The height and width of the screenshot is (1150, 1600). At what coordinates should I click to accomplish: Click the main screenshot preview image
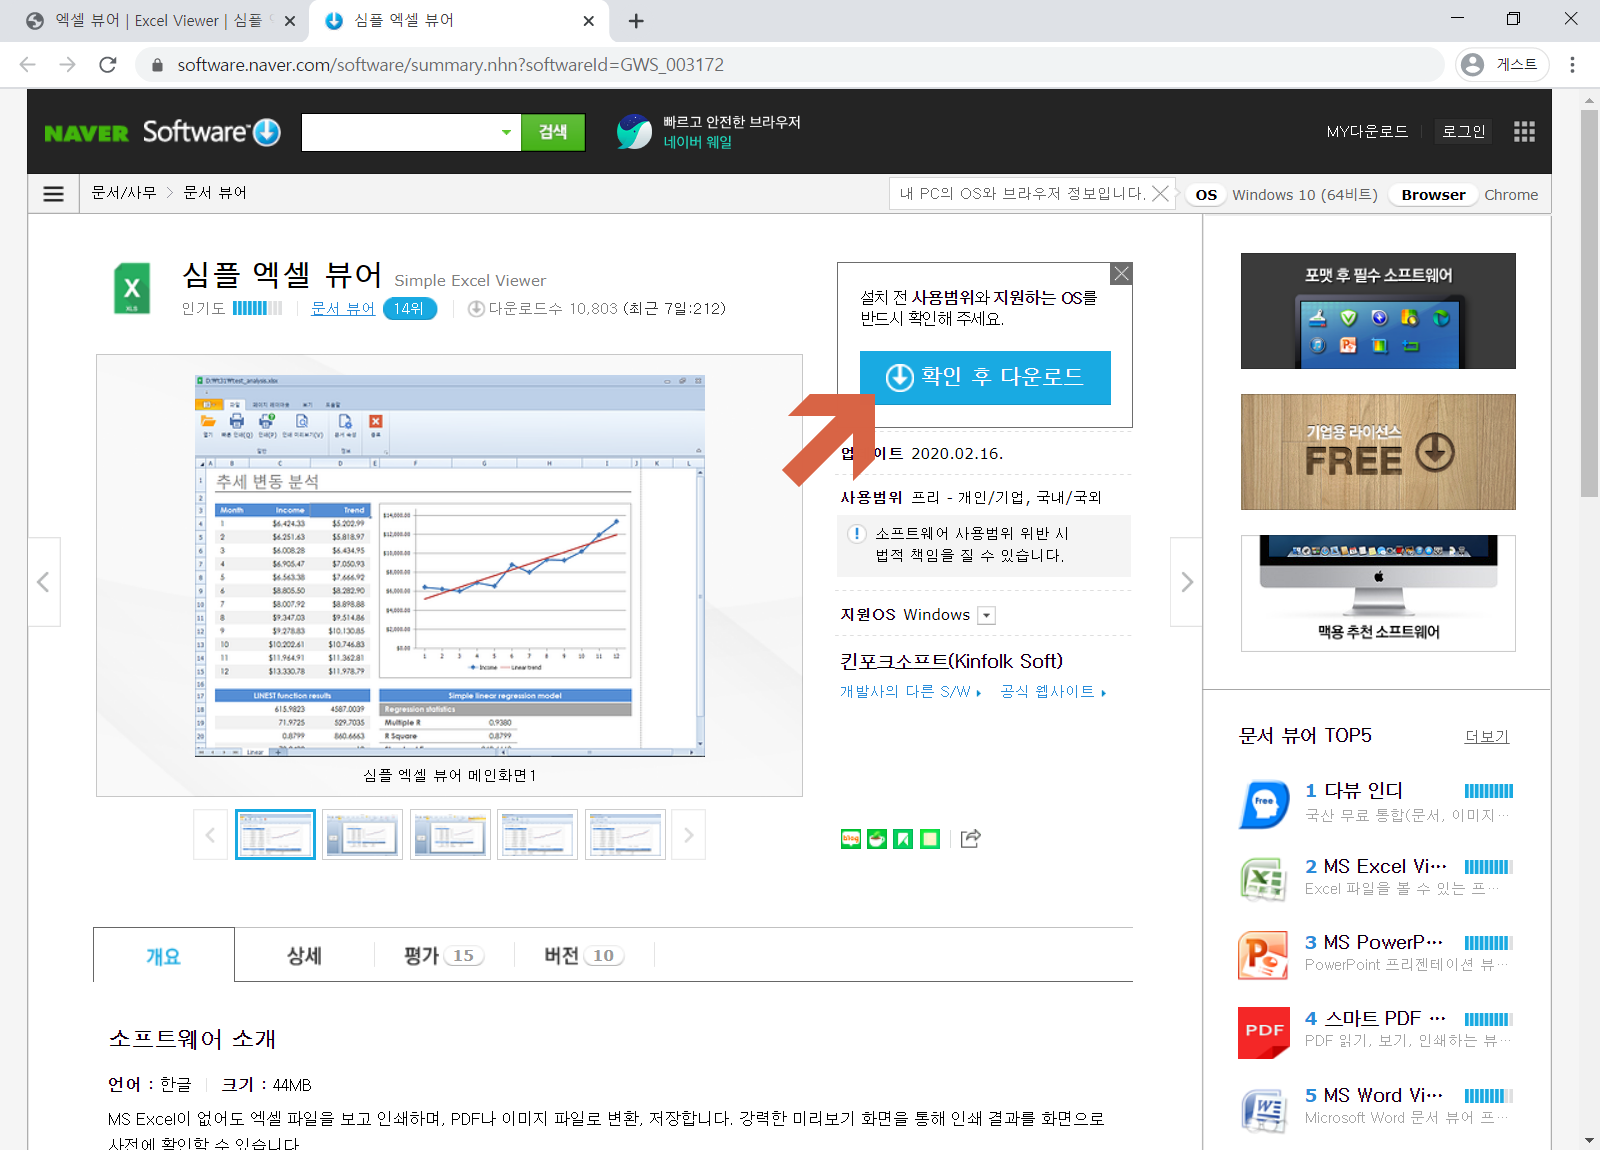(450, 566)
